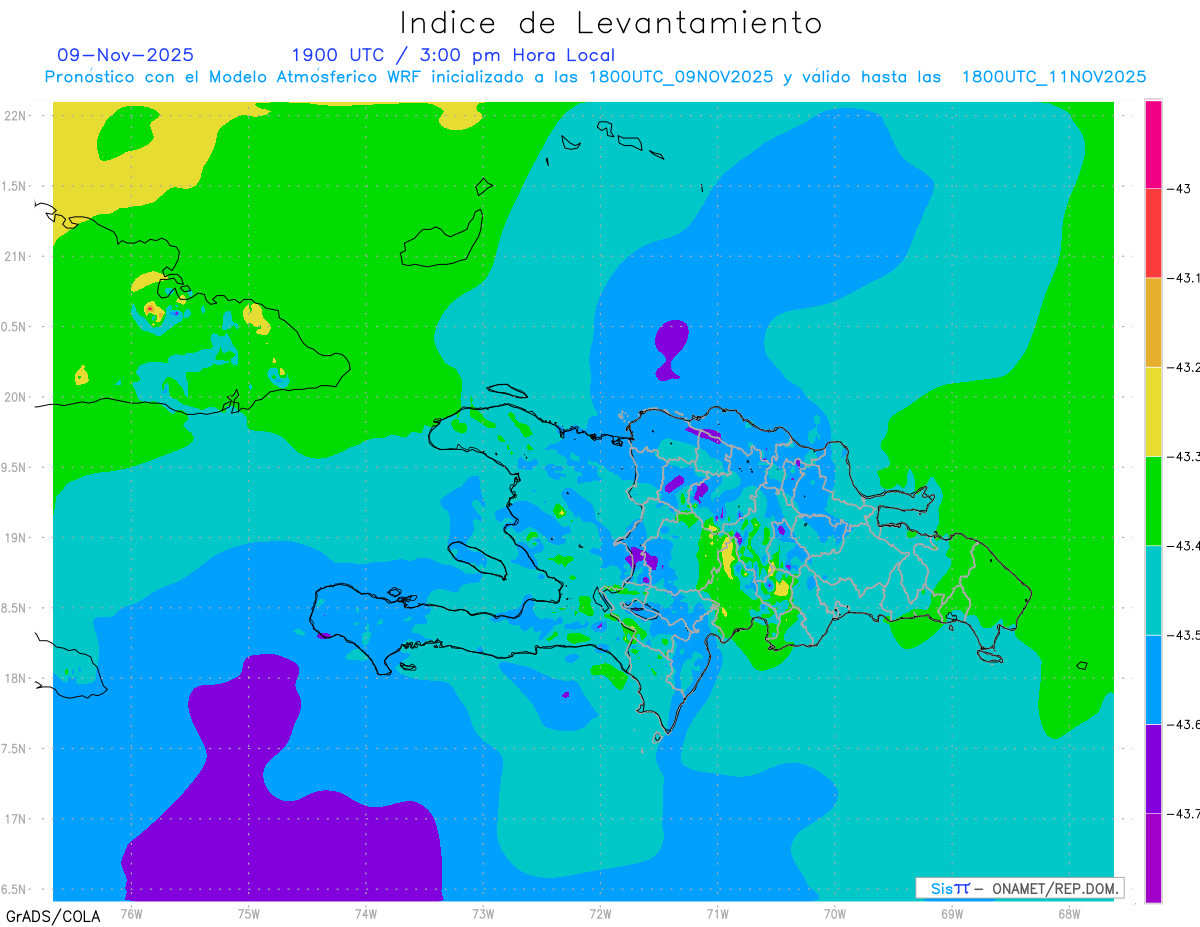This screenshot has width=1200, height=927.
Task: Pick the orange legend color between -43.1 and -43.2
Action: pyautogui.click(x=1153, y=322)
